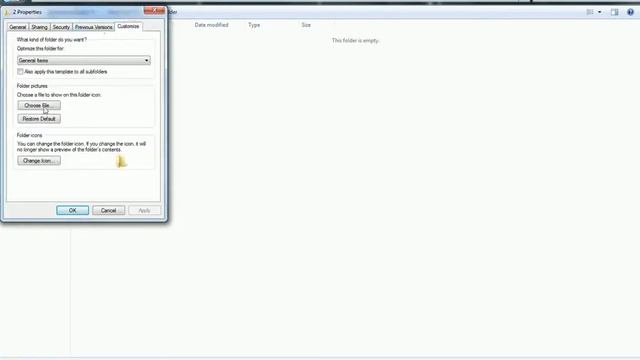640x360 pixels.
Task: Click Cancel in the Properties dialog
Action: tap(109, 210)
